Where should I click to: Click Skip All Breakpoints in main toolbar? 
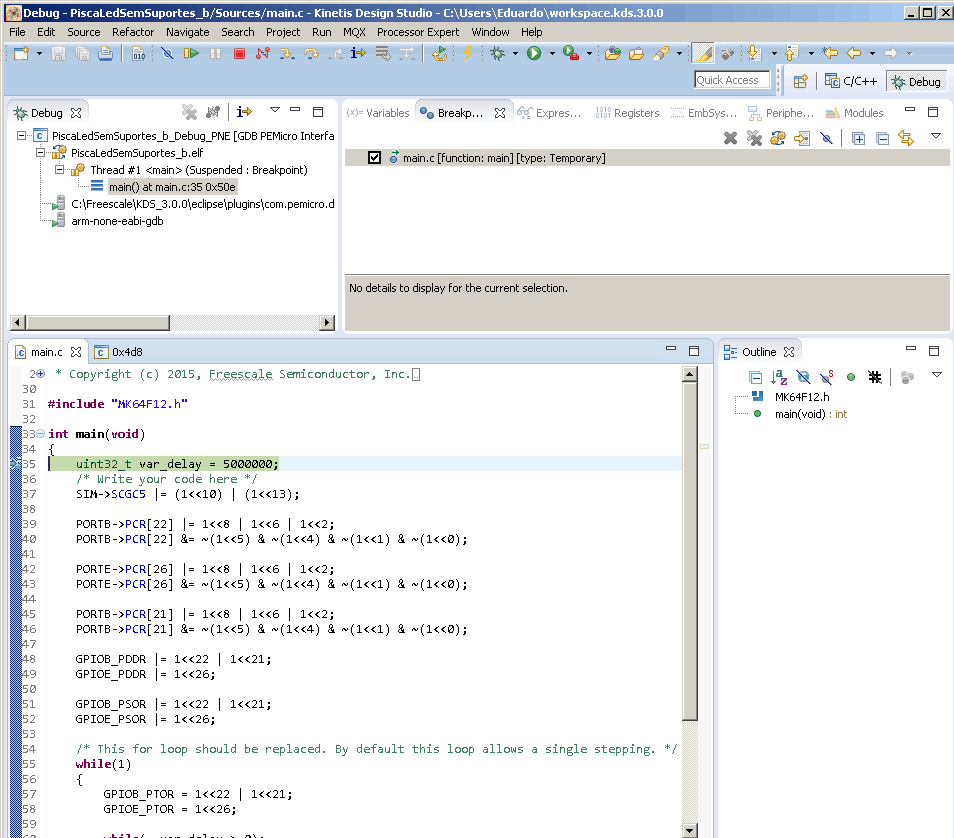[167, 53]
